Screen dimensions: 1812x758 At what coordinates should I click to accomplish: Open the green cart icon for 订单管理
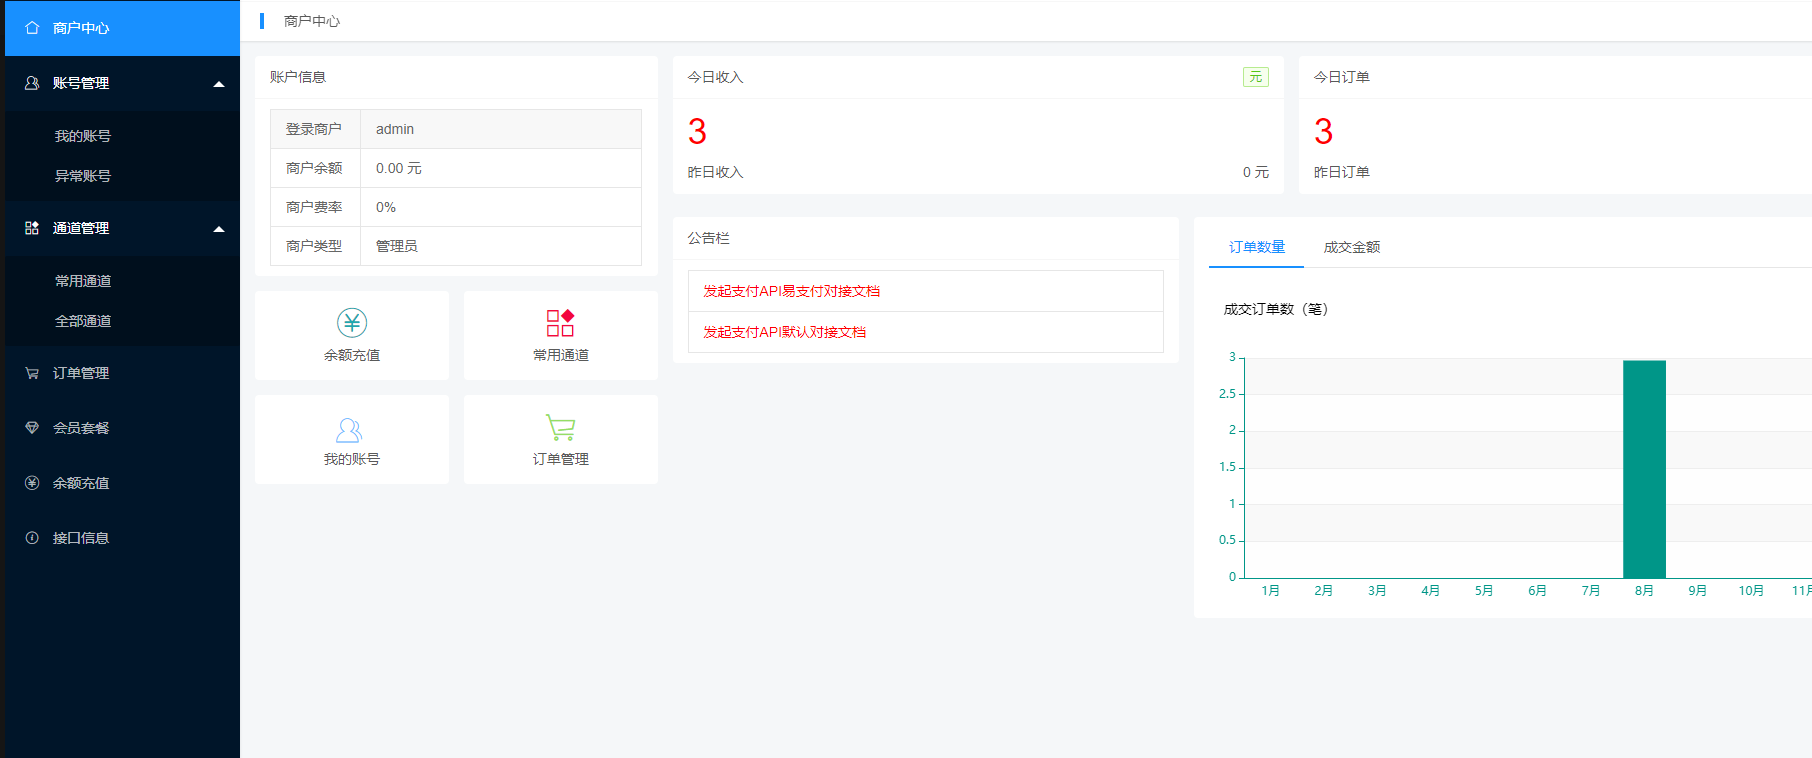tap(560, 428)
